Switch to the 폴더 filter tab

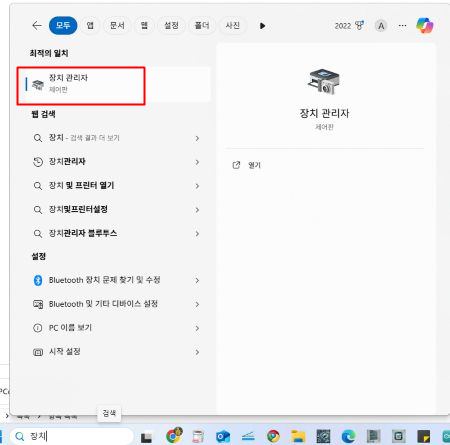(x=202, y=25)
